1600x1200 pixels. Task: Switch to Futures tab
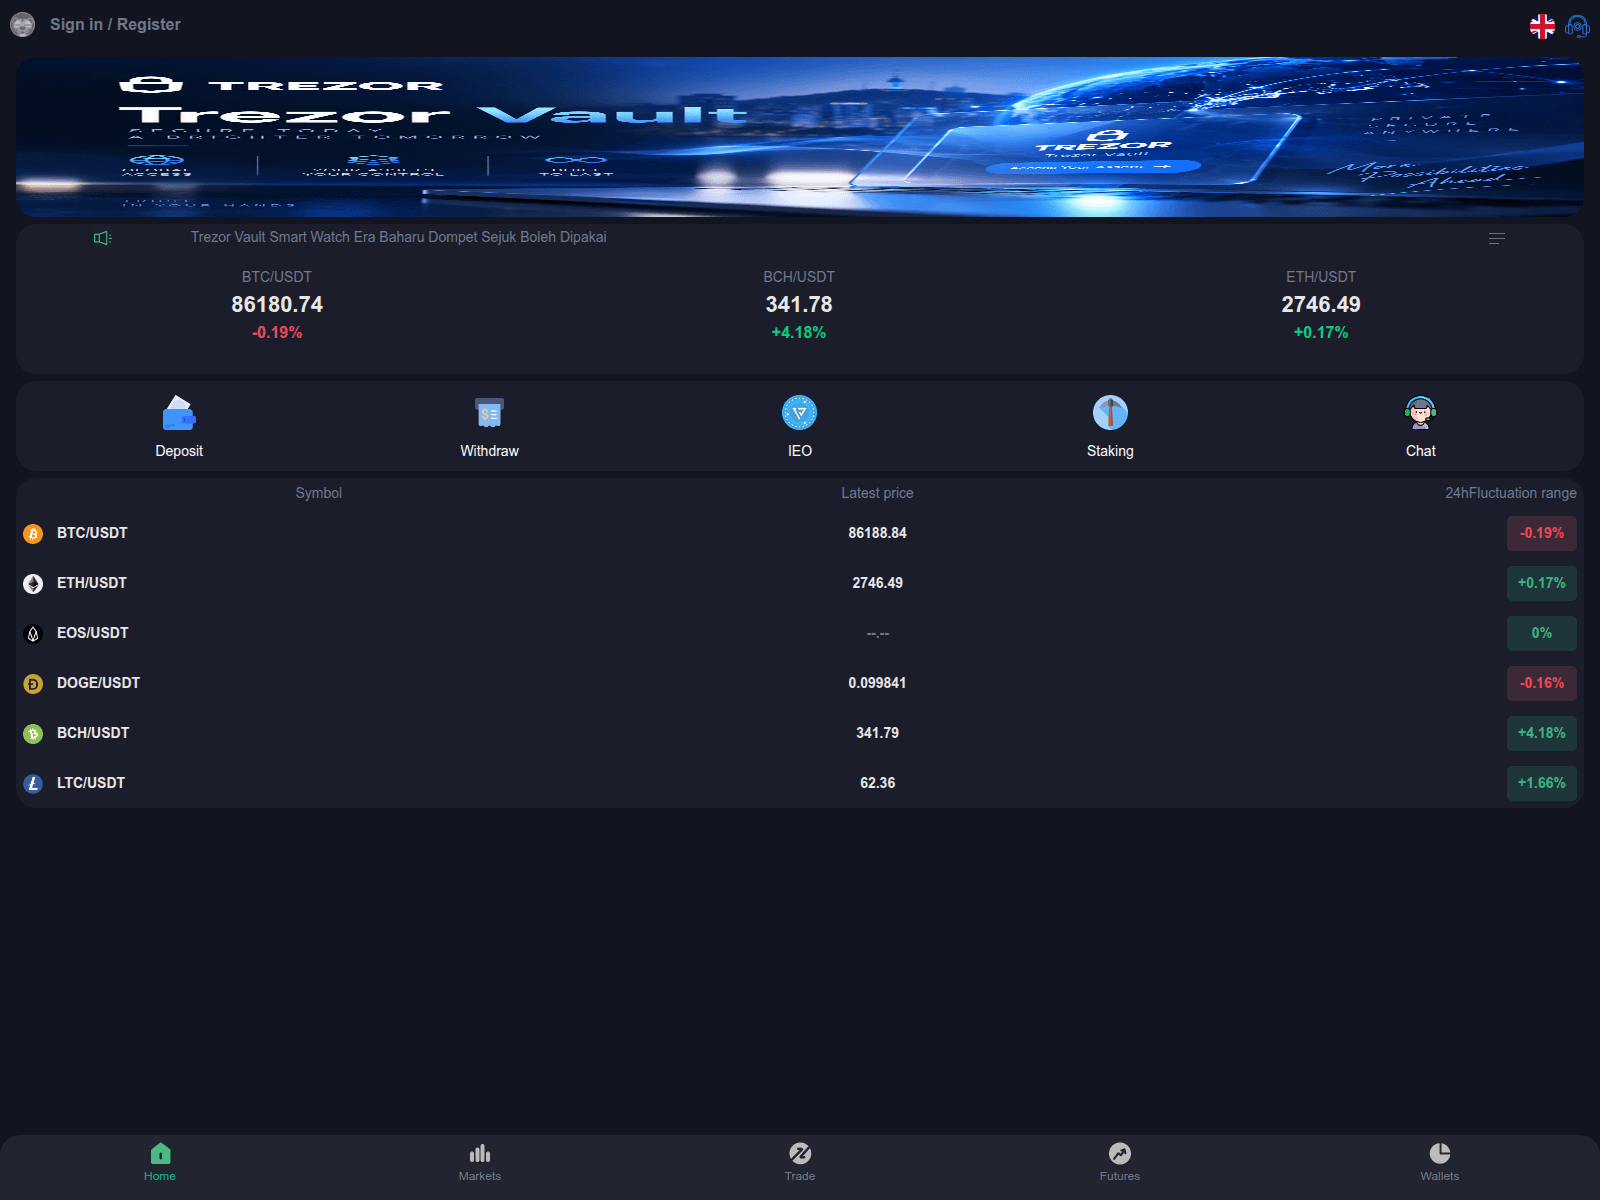[x=1120, y=1162]
